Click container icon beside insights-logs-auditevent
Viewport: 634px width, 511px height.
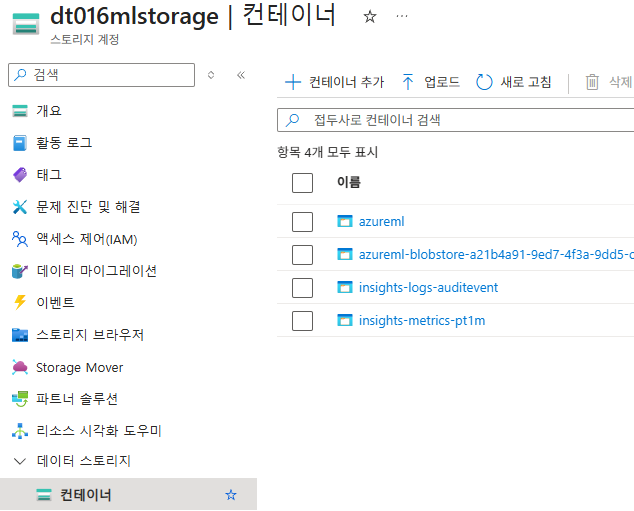(344, 287)
